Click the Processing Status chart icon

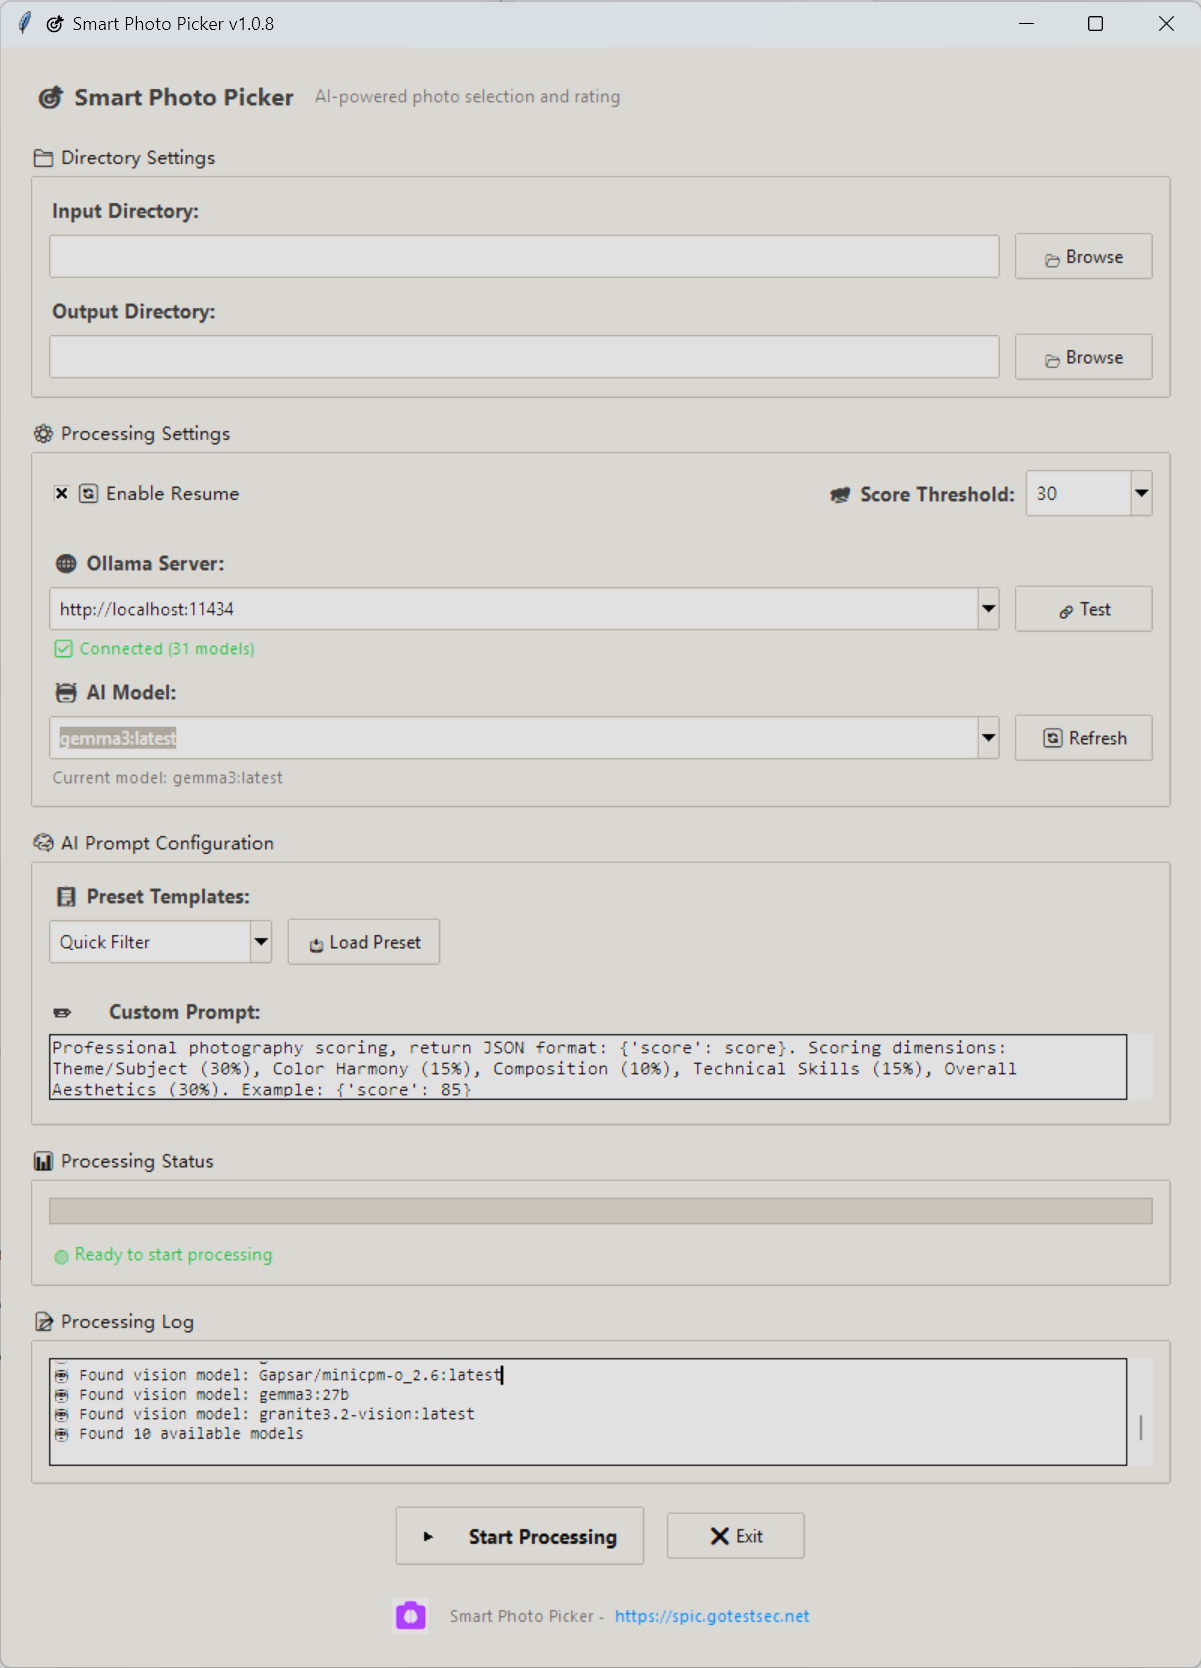(43, 1161)
